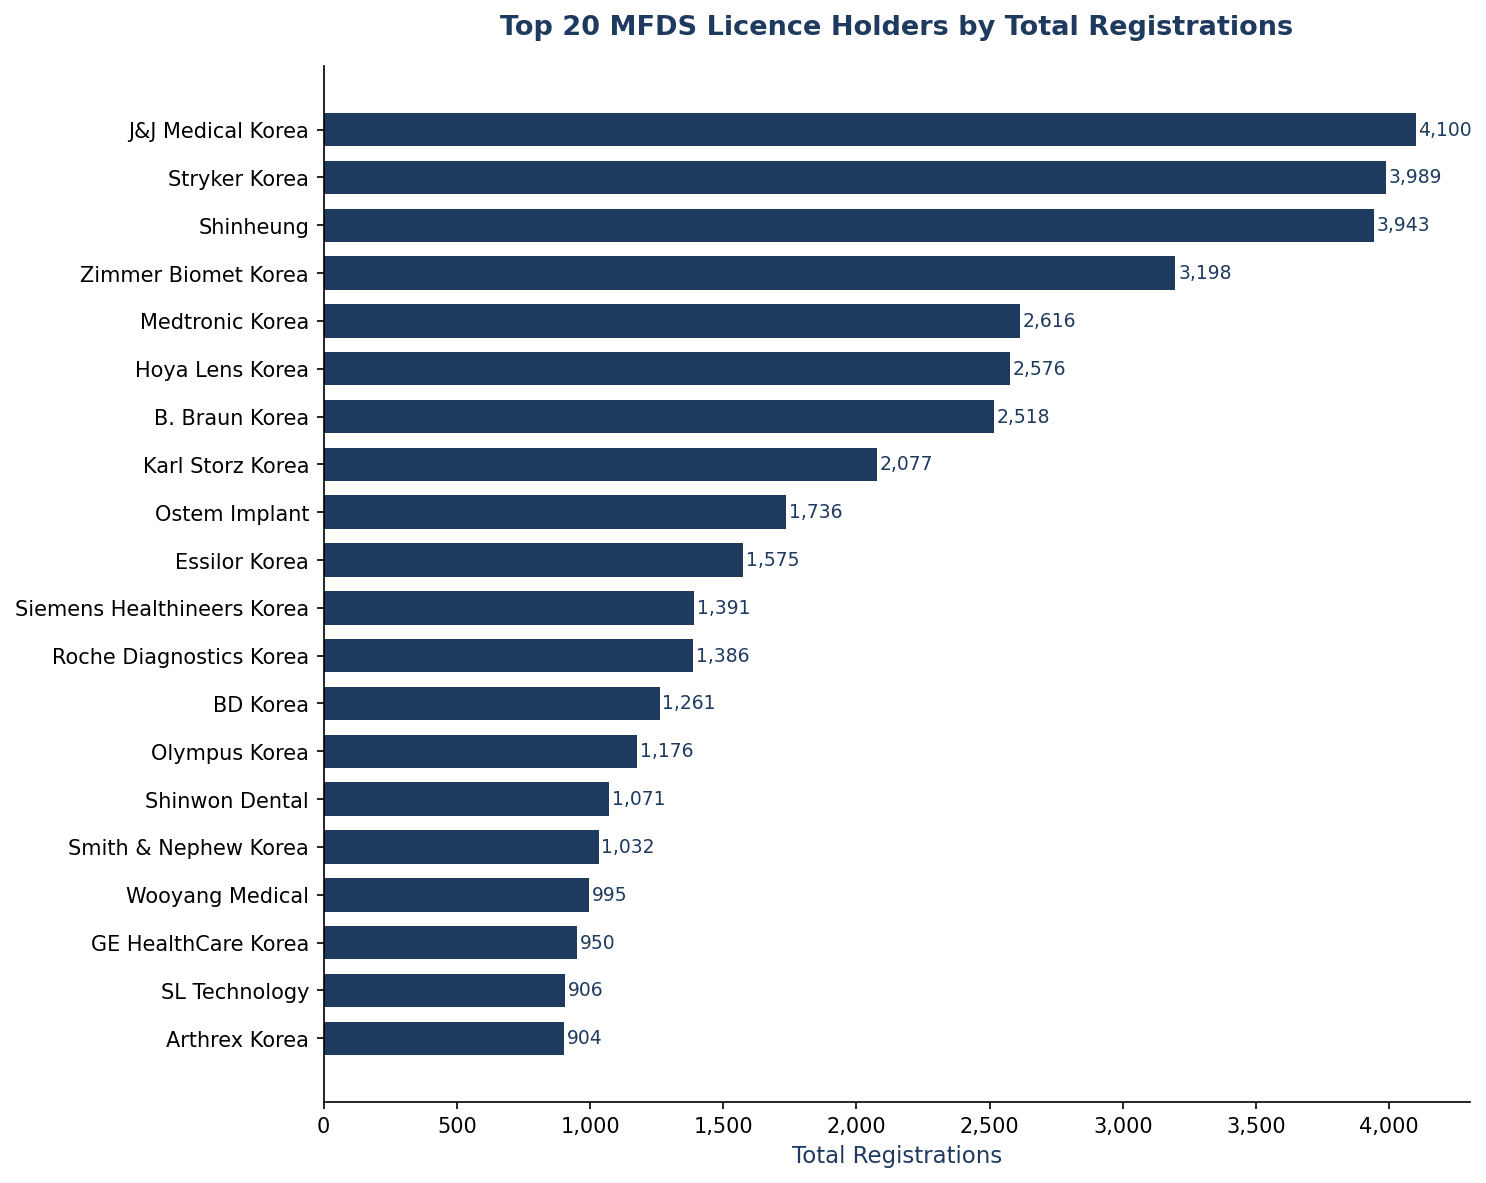Click the 'GE HealthCare Korea' label

(200, 944)
